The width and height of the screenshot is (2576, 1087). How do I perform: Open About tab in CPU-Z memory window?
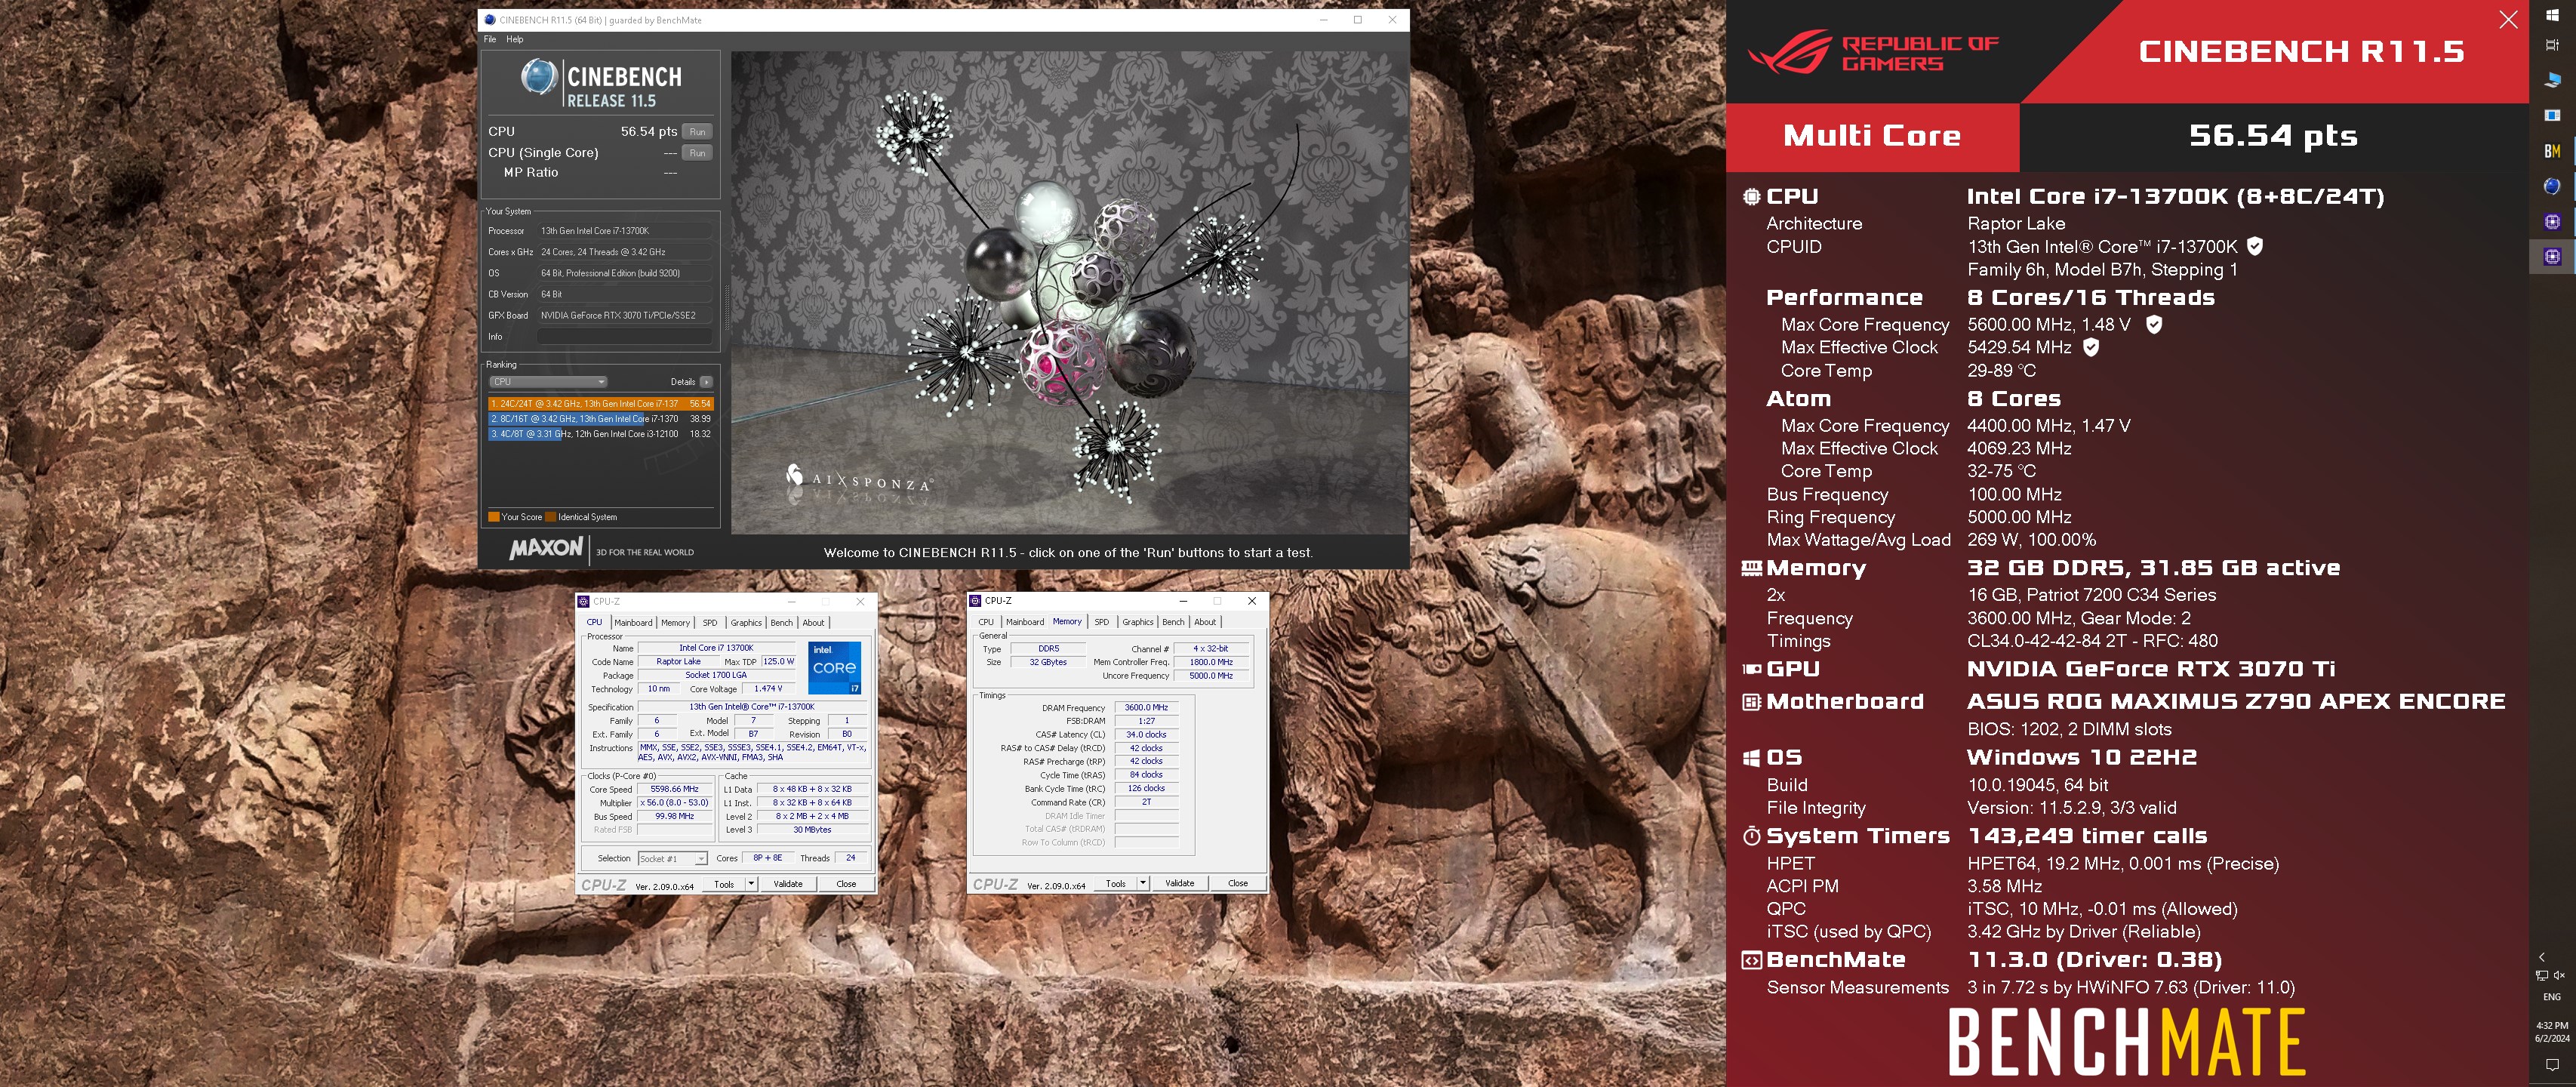1206,622
